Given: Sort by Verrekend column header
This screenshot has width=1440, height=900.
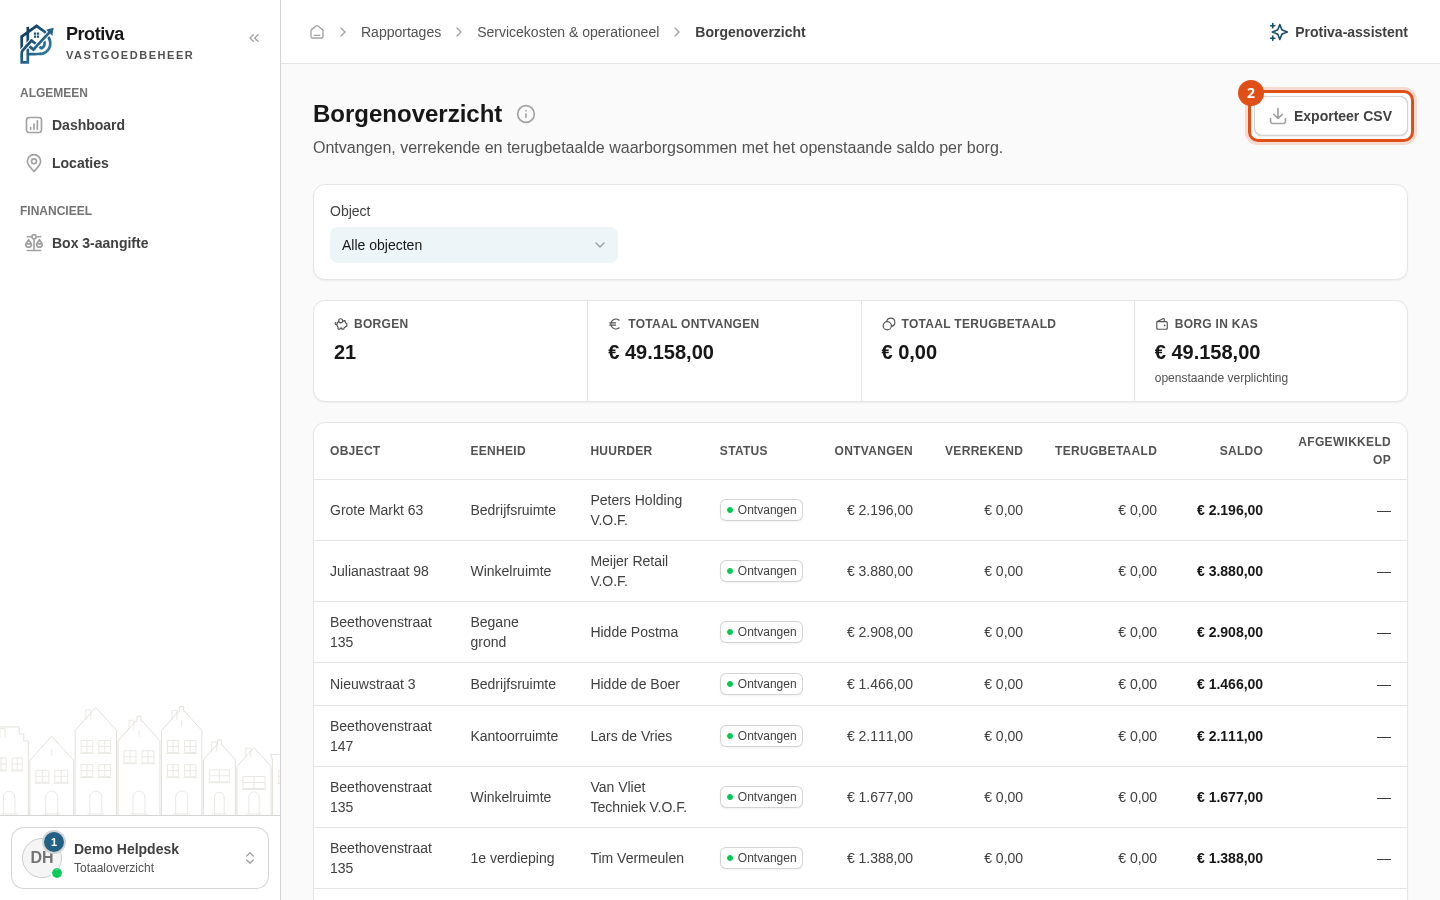Looking at the screenshot, I should click(x=984, y=451).
